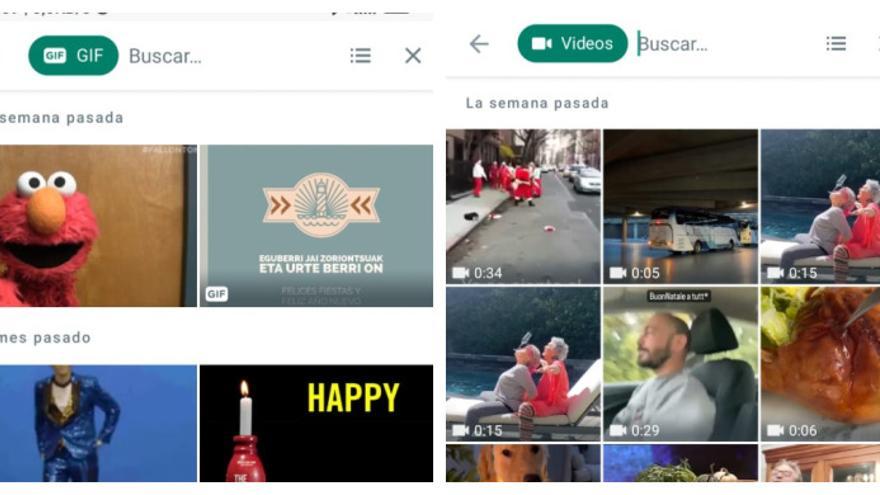Click the Buscar field beside Videos chip
Screen dimensions: 880x495
[x=673, y=43]
